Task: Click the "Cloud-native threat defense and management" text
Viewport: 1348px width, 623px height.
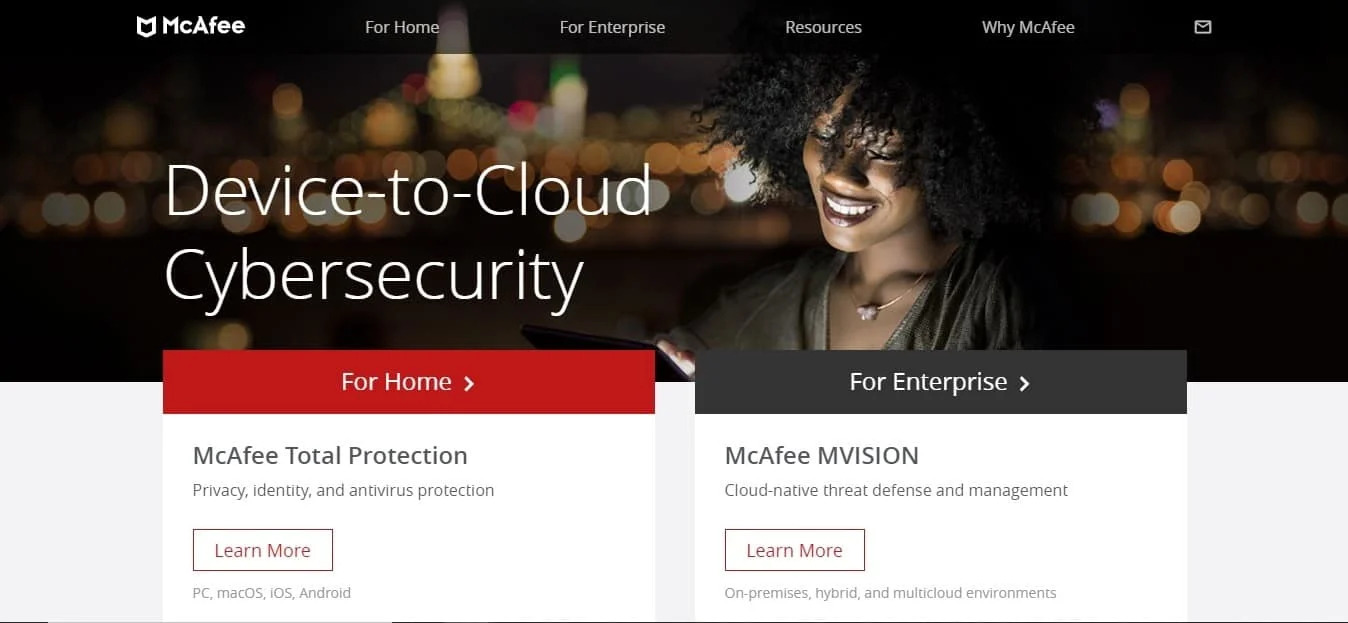Action: [896, 490]
